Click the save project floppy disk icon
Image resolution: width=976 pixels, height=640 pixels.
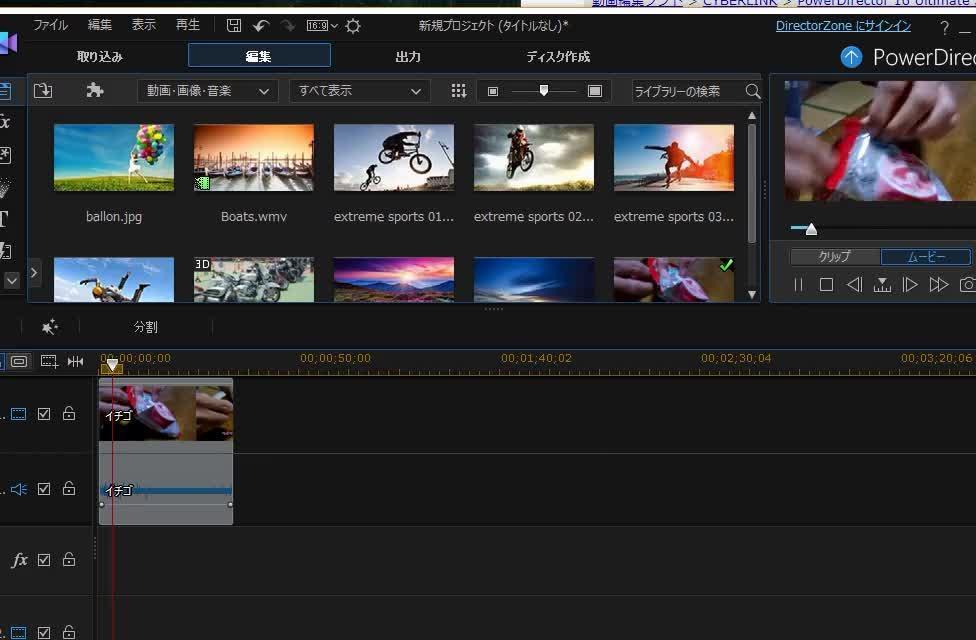click(x=234, y=26)
